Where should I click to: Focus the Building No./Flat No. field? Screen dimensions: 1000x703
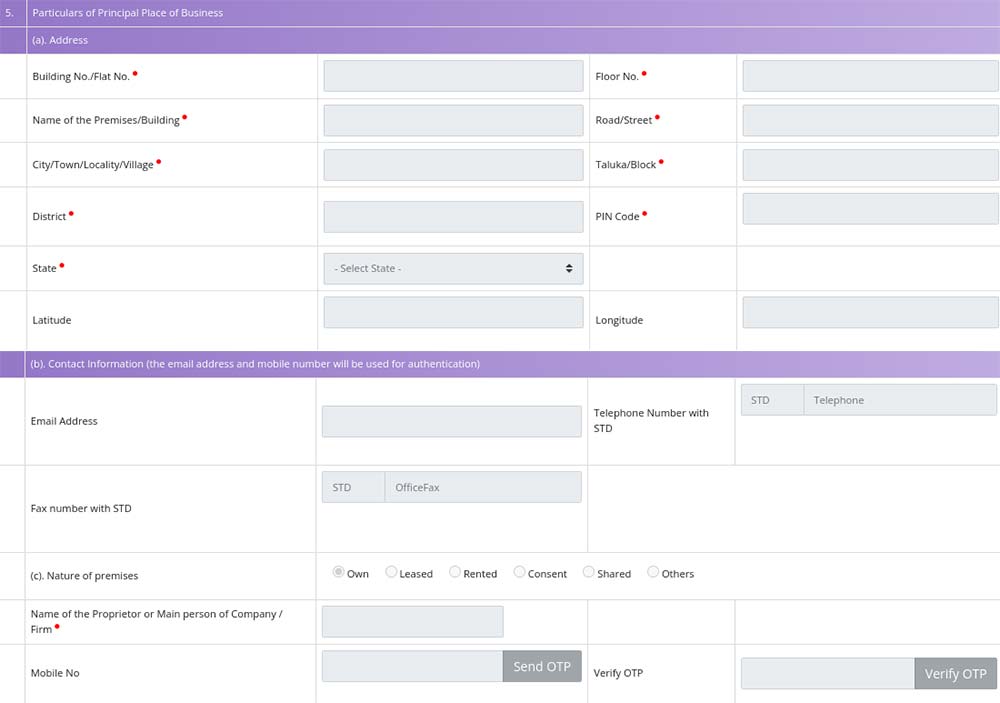pyautogui.click(x=453, y=76)
